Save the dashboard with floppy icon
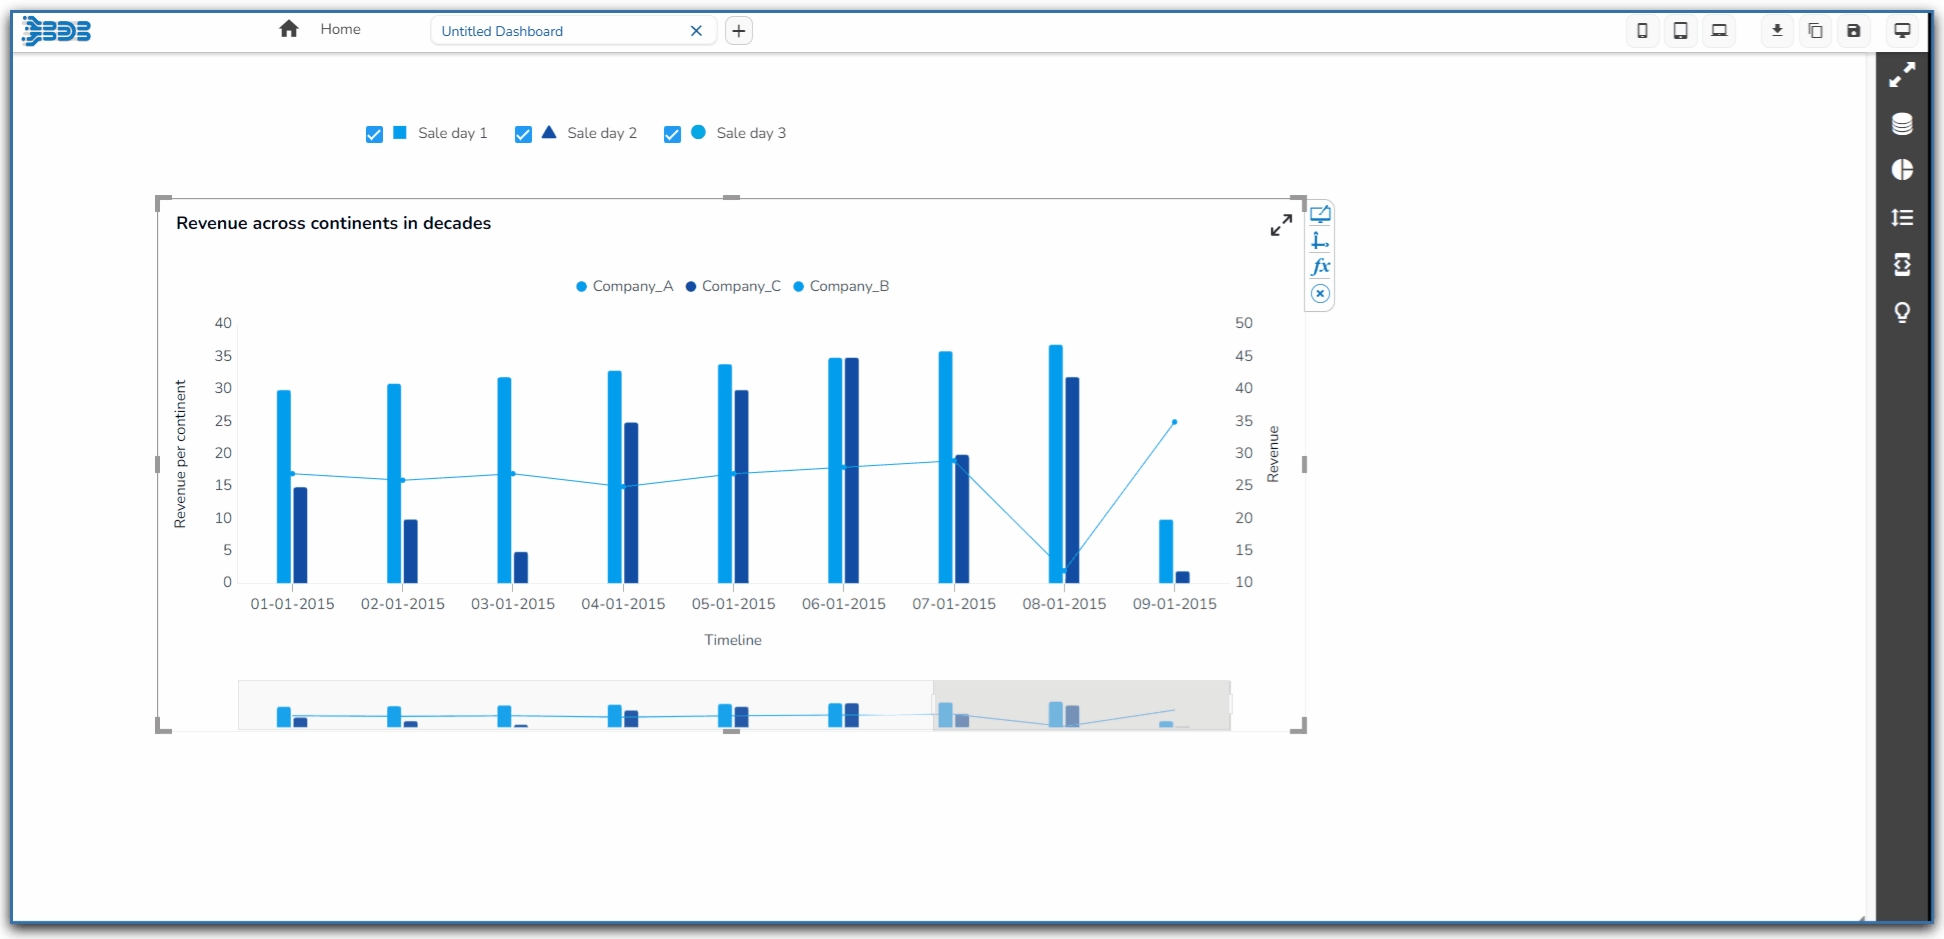 (1853, 31)
